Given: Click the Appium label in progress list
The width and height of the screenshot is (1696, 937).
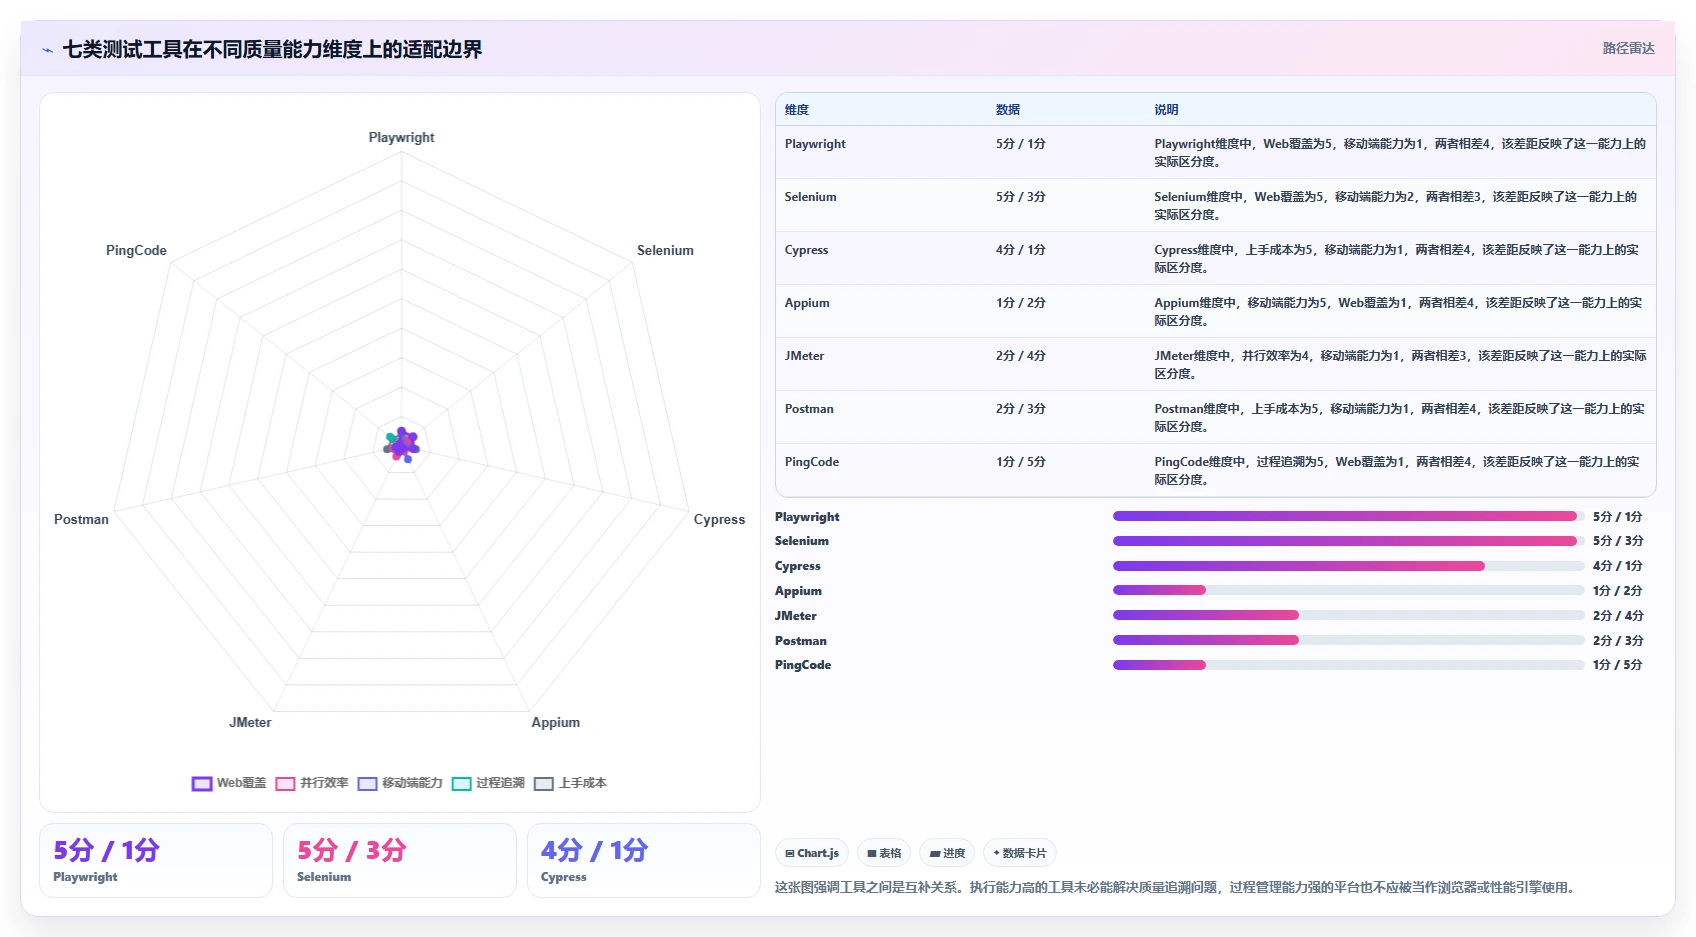Looking at the screenshot, I should click(x=798, y=591).
